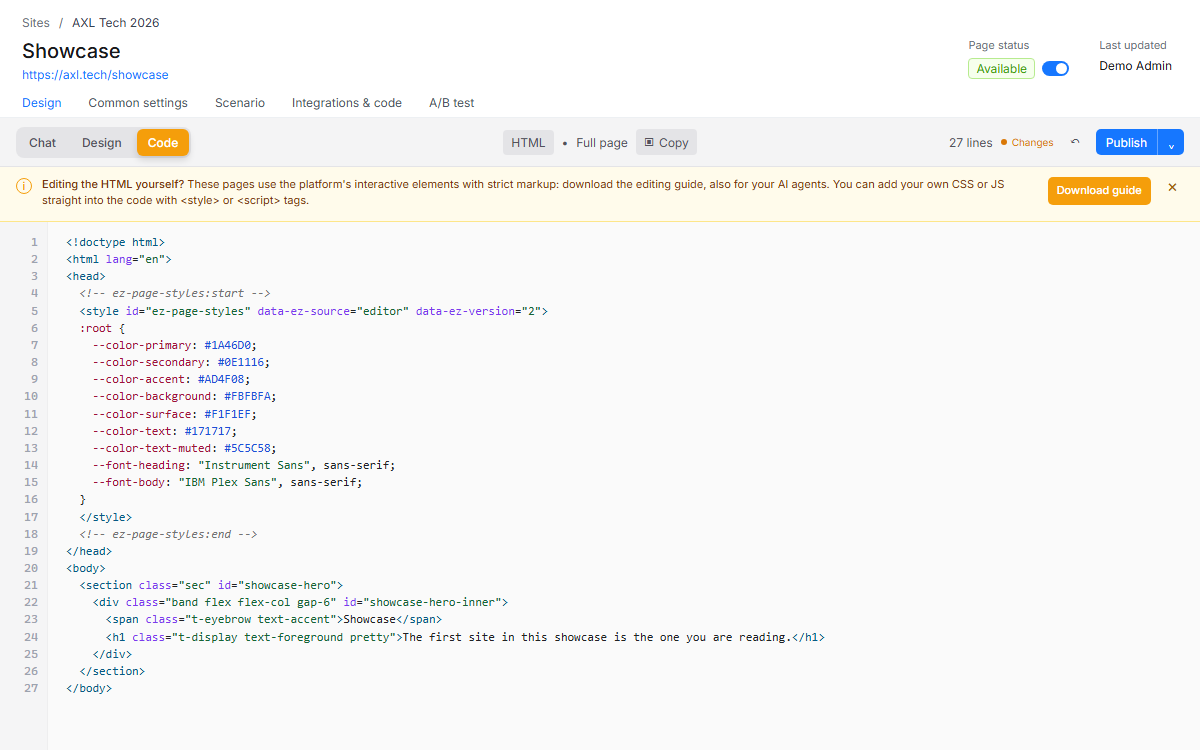The image size is (1200, 750).
Task: Click the ez-page-styles:end comment
Action: pyautogui.click(x=168, y=534)
